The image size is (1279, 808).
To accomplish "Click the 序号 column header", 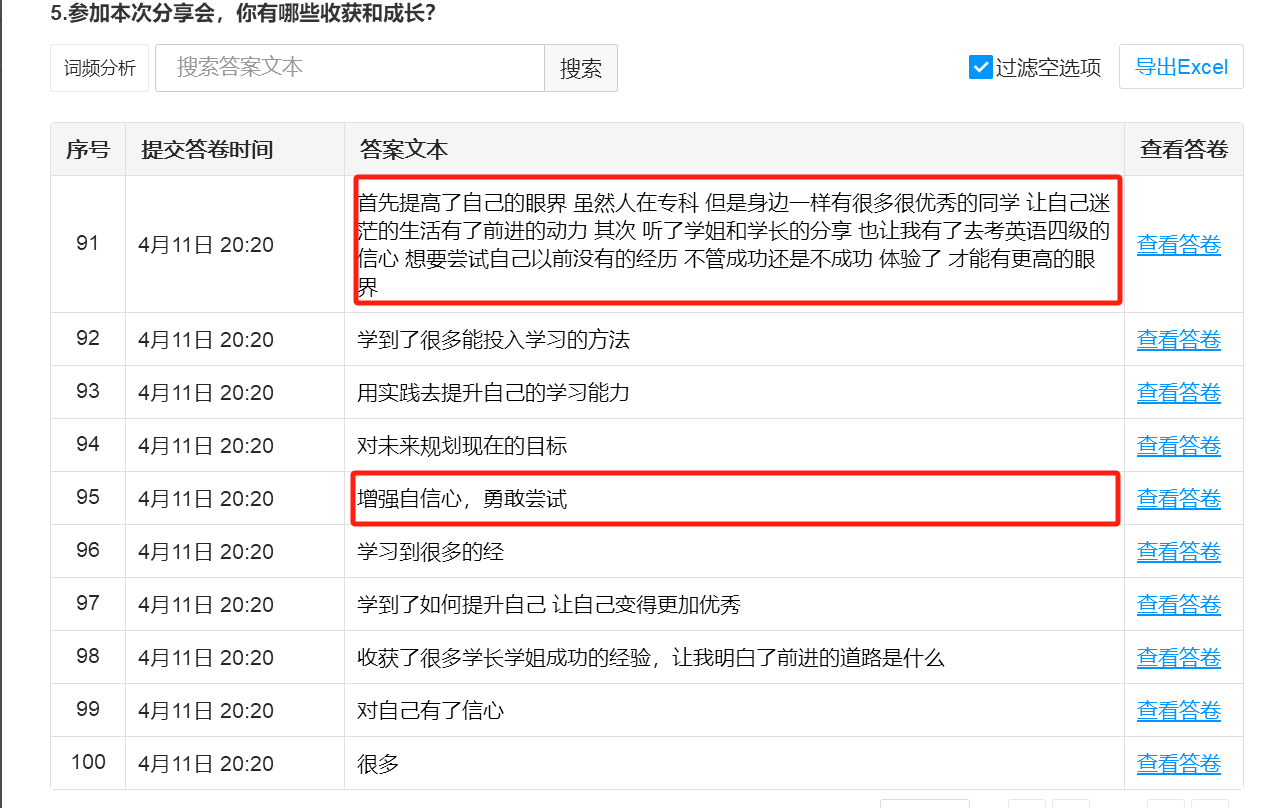I will point(88,150).
